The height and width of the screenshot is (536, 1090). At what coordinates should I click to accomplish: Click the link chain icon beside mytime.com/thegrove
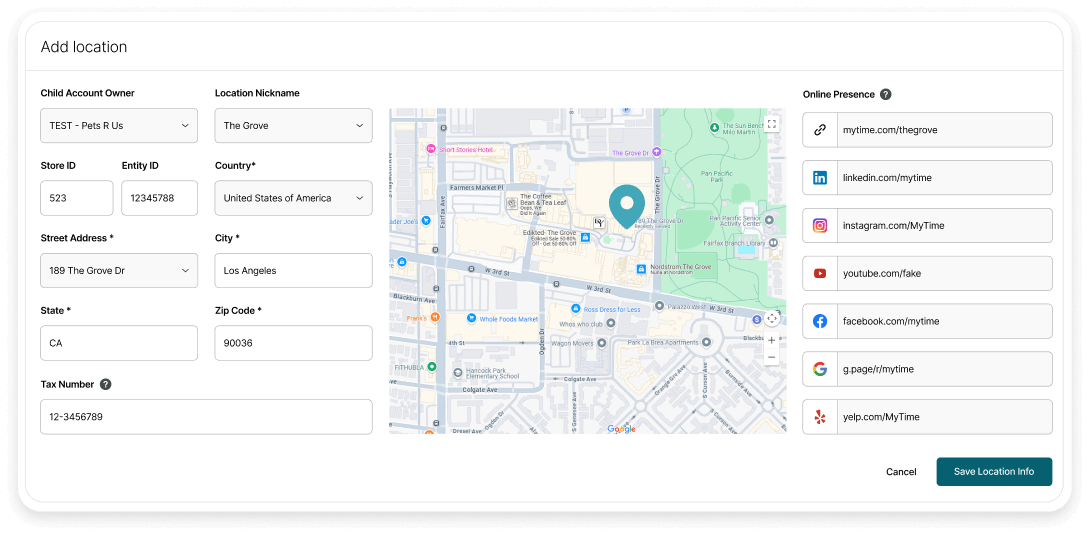tap(820, 130)
